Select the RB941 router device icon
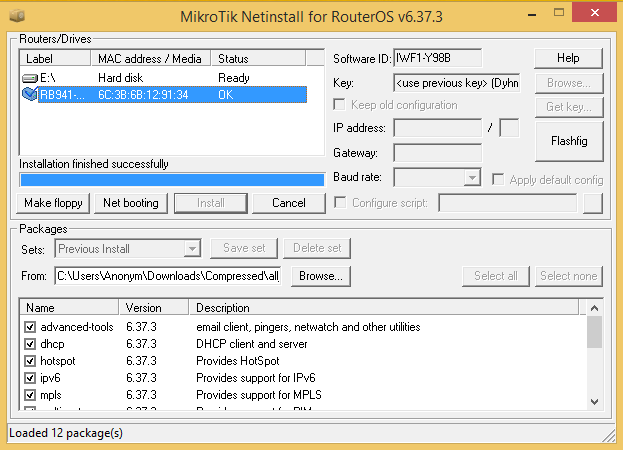 click(30, 94)
